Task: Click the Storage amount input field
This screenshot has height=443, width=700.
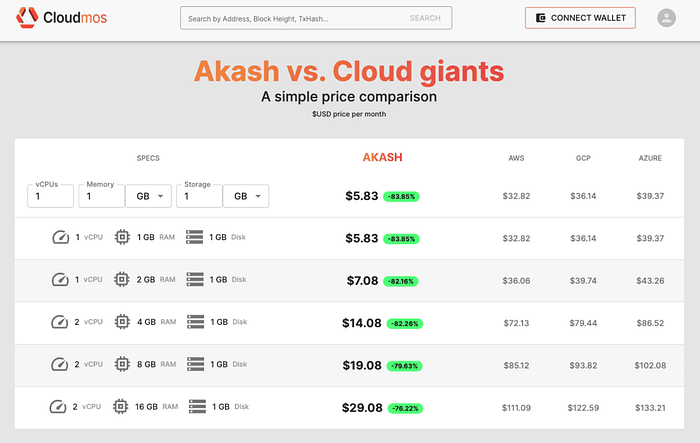Action: (x=199, y=196)
